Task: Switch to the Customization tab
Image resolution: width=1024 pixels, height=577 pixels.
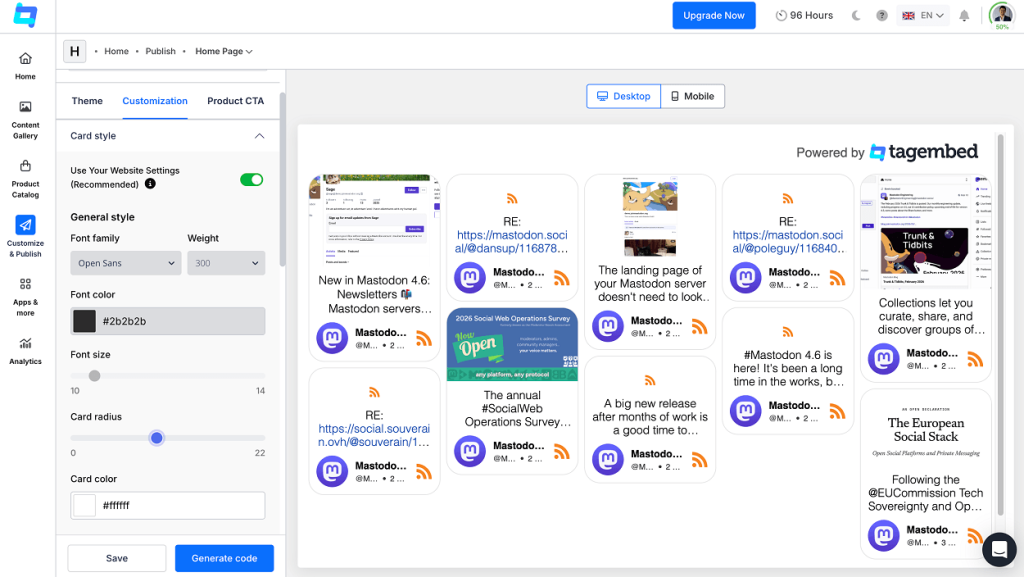Action: click(x=155, y=101)
